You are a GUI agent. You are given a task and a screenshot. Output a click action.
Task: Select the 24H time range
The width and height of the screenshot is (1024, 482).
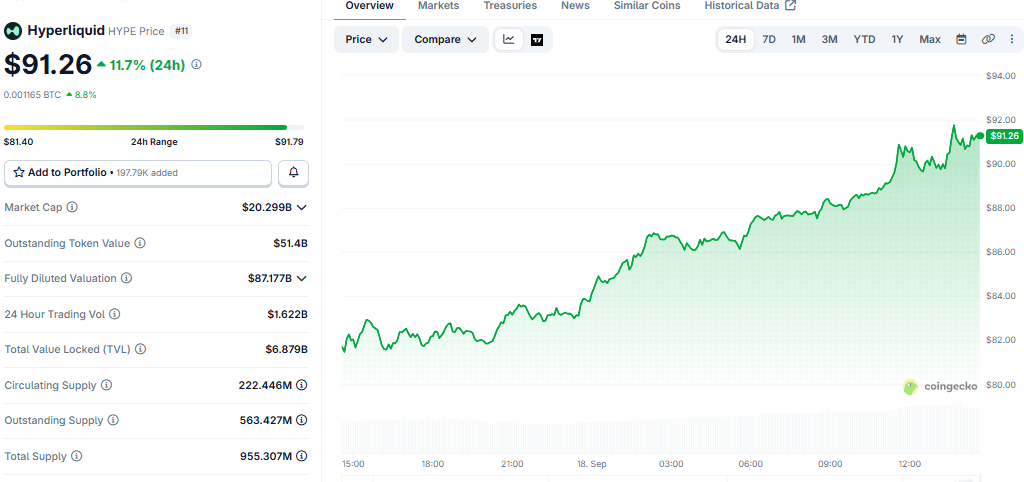[x=735, y=39]
